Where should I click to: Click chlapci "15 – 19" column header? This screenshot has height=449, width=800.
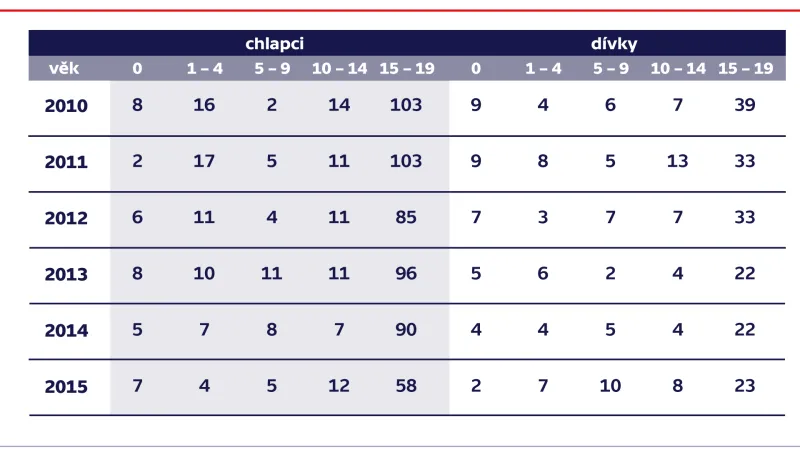coord(406,69)
